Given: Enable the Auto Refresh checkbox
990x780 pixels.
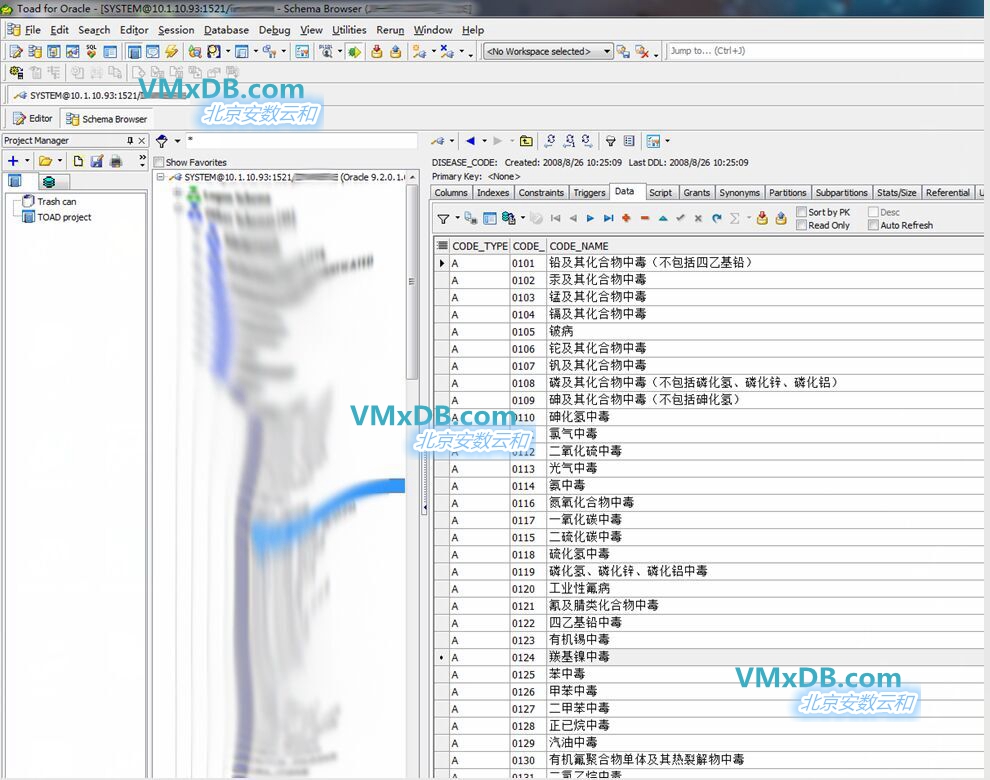Looking at the screenshot, I should pyautogui.click(x=873, y=225).
